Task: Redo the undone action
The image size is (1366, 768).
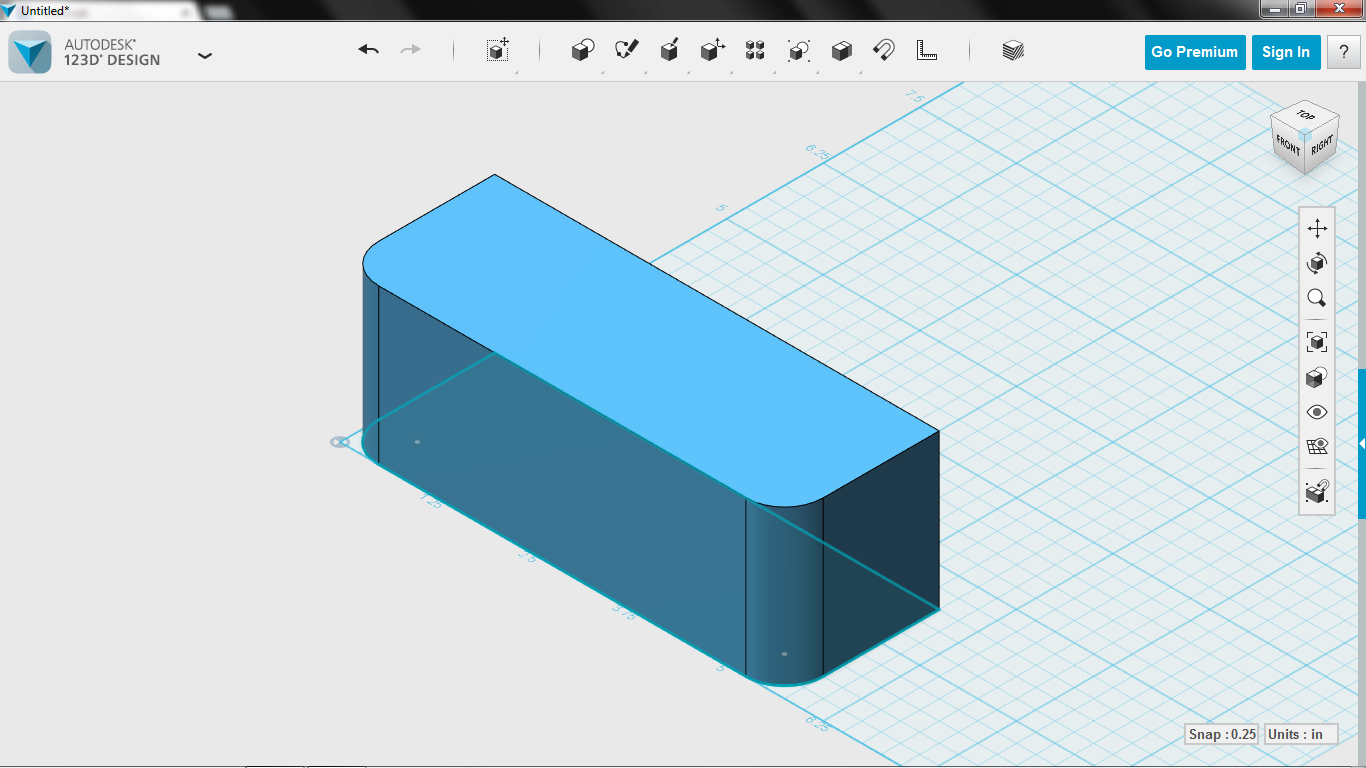Action: click(410, 50)
